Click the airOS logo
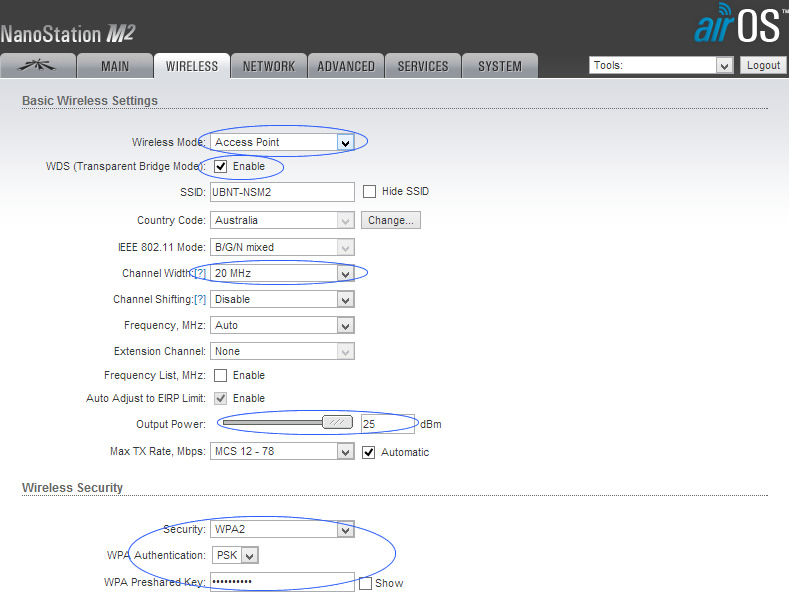 pyautogui.click(x=738, y=25)
